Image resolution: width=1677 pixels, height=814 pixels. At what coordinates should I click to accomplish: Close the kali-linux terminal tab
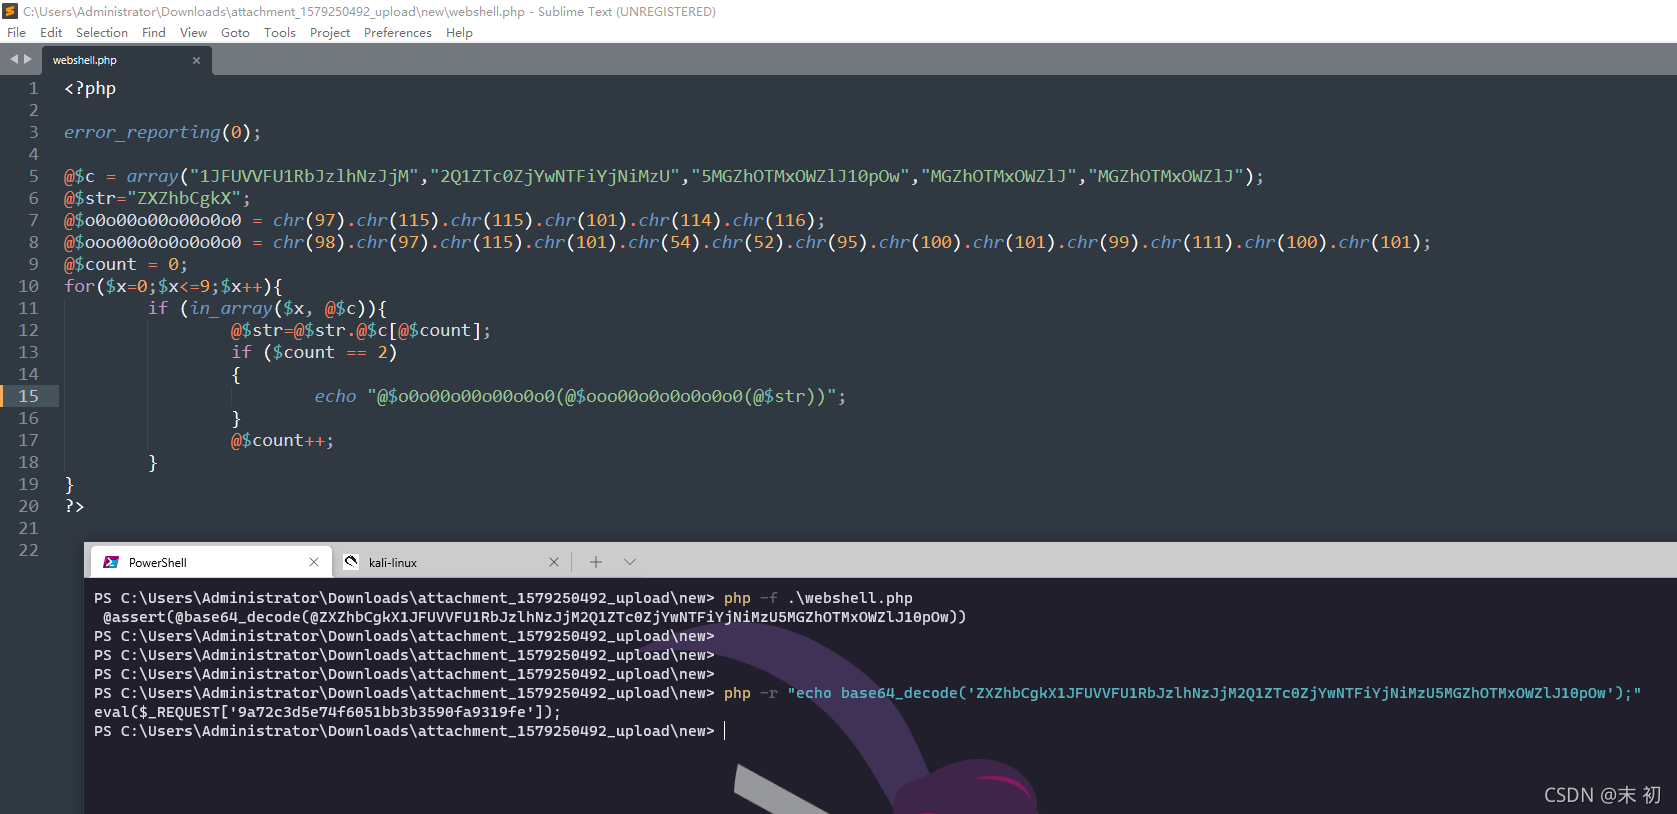(554, 562)
